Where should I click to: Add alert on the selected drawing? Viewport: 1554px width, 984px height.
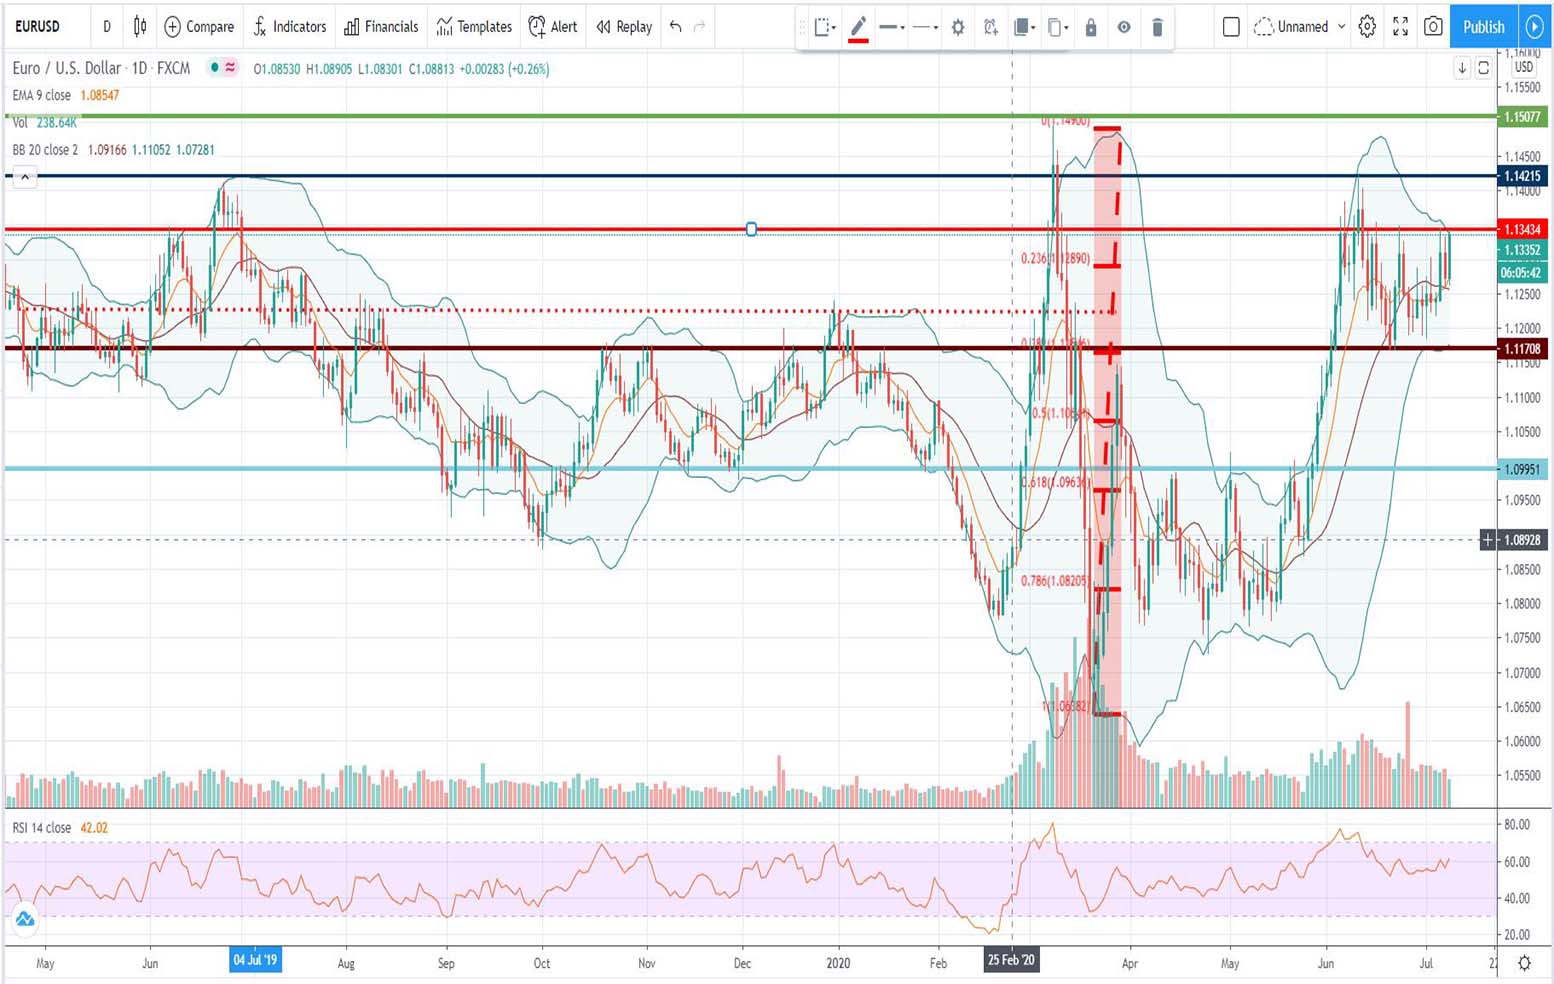coord(990,28)
